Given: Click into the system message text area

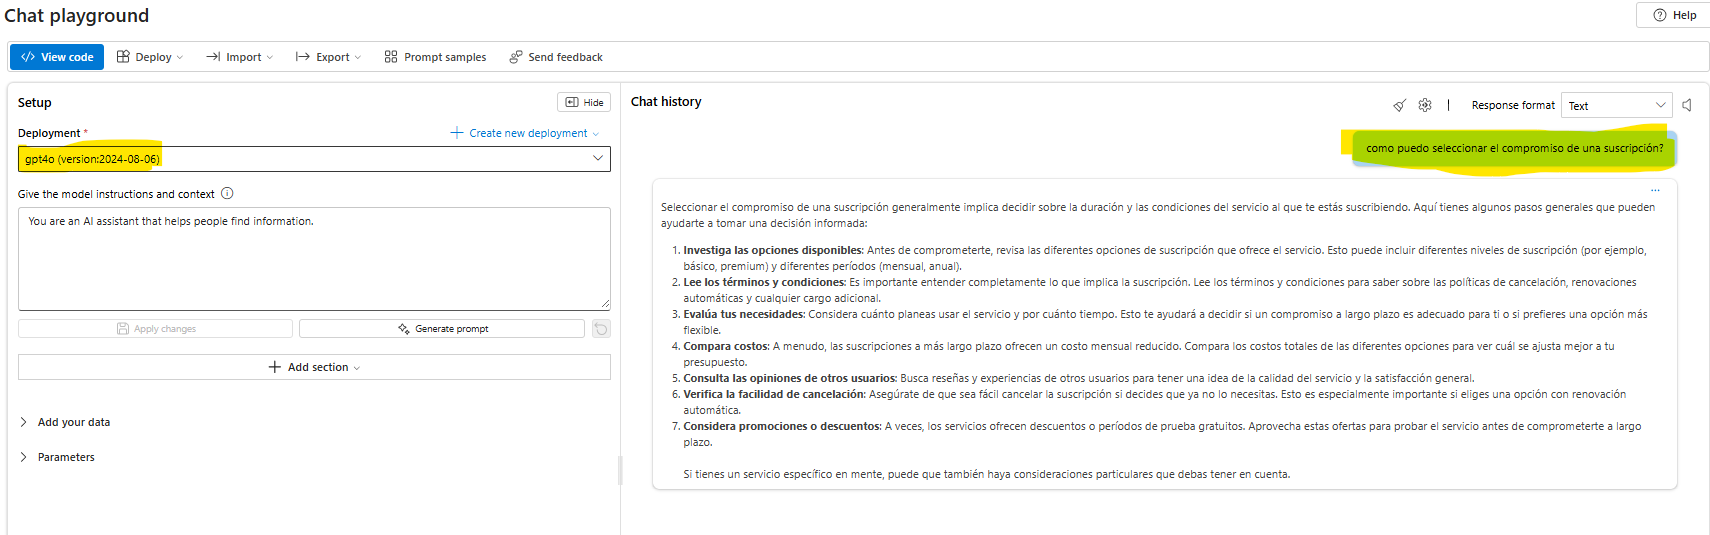Looking at the screenshot, I should click(x=314, y=258).
